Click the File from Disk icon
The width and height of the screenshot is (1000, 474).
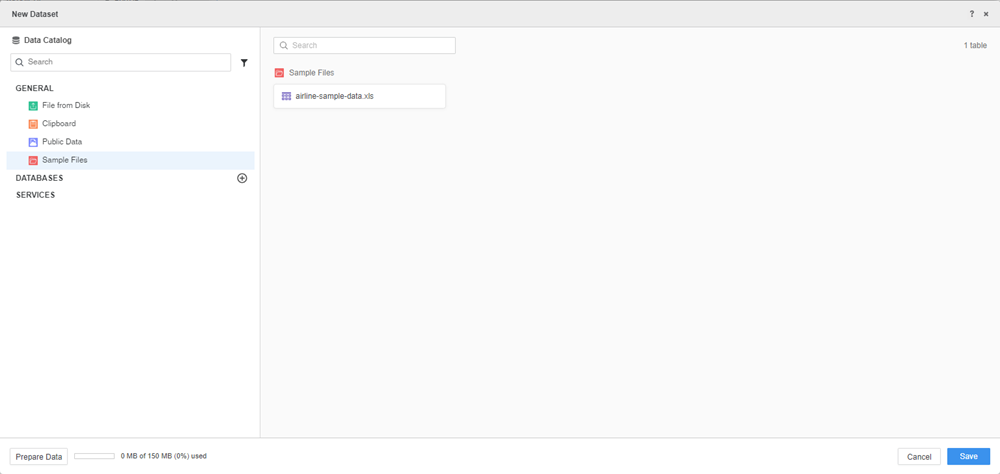33,106
